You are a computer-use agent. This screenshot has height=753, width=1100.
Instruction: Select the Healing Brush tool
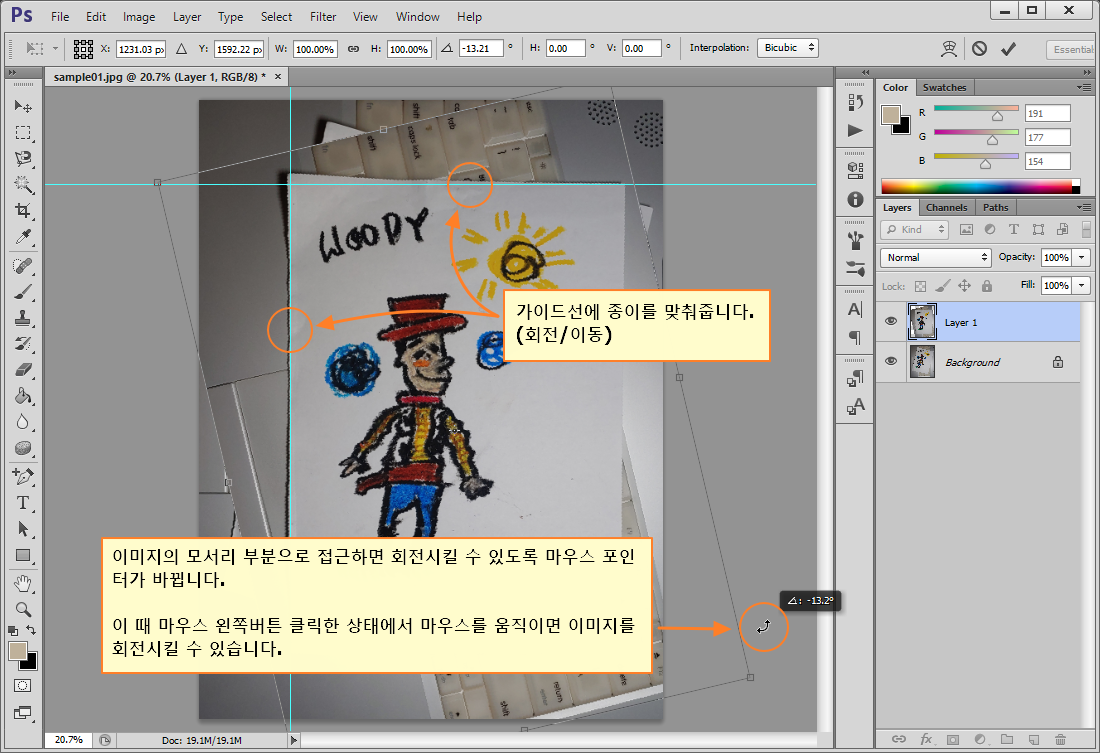(x=22, y=266)
